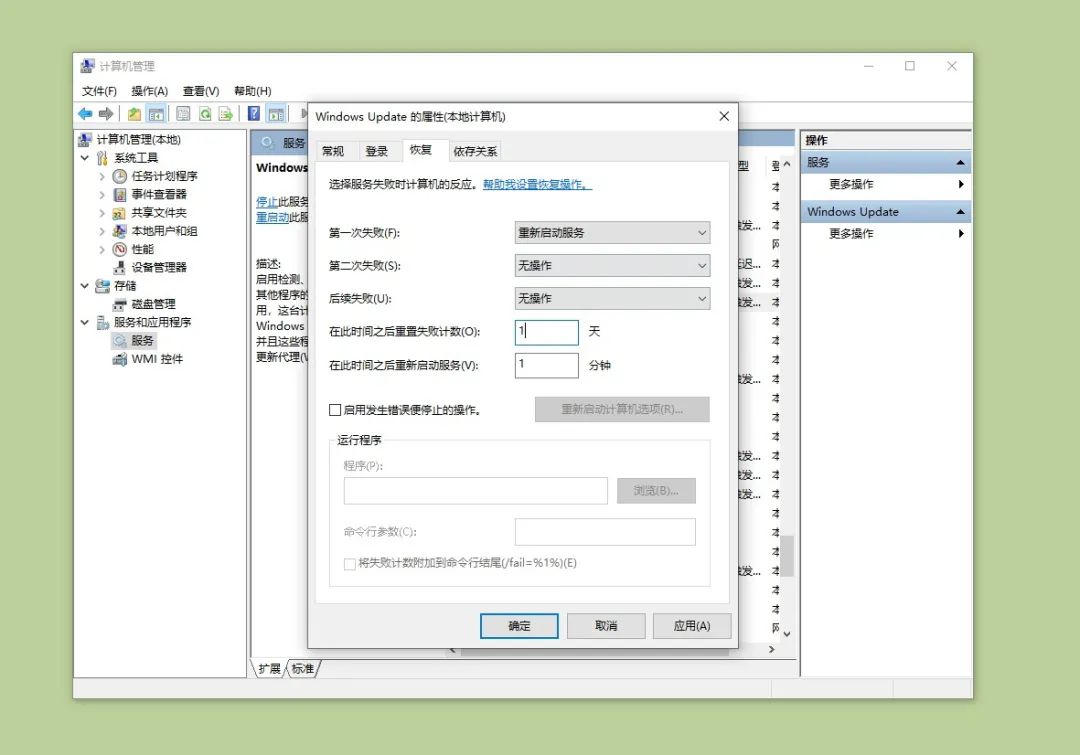Open the 帮助我设置恢复操作 link
Screen dimensions: 1080x755
click(x=537, y=185)
